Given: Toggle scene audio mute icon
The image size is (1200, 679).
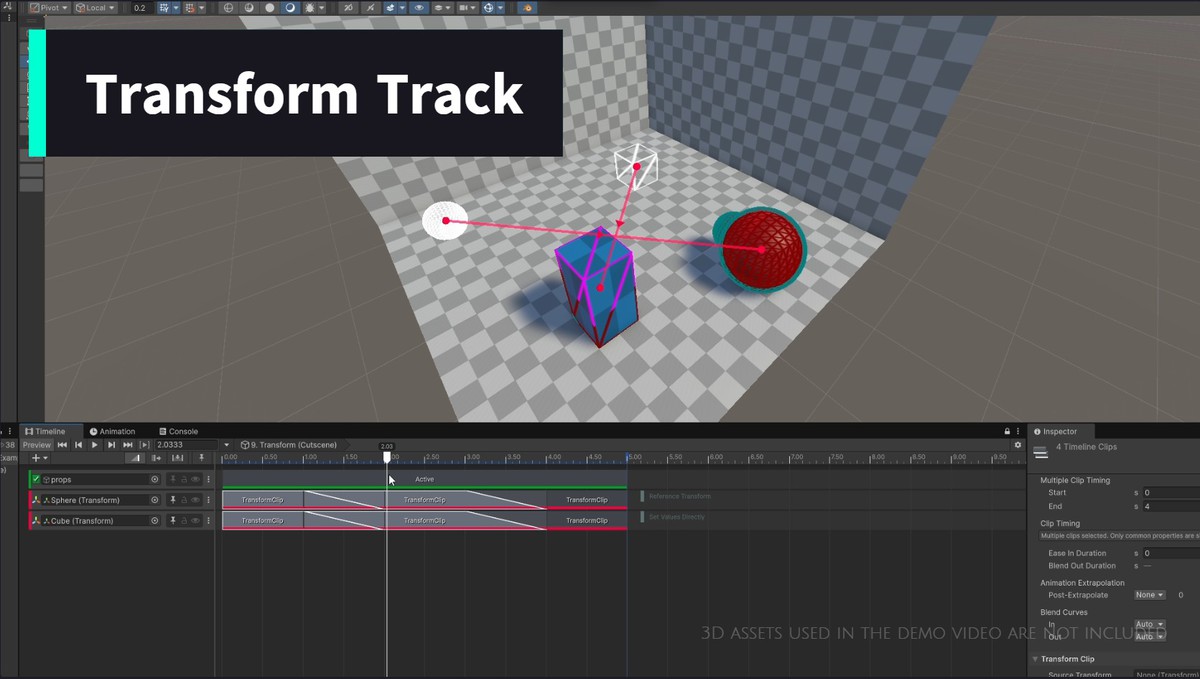Looking at the screenshot, I should (370, 8).
